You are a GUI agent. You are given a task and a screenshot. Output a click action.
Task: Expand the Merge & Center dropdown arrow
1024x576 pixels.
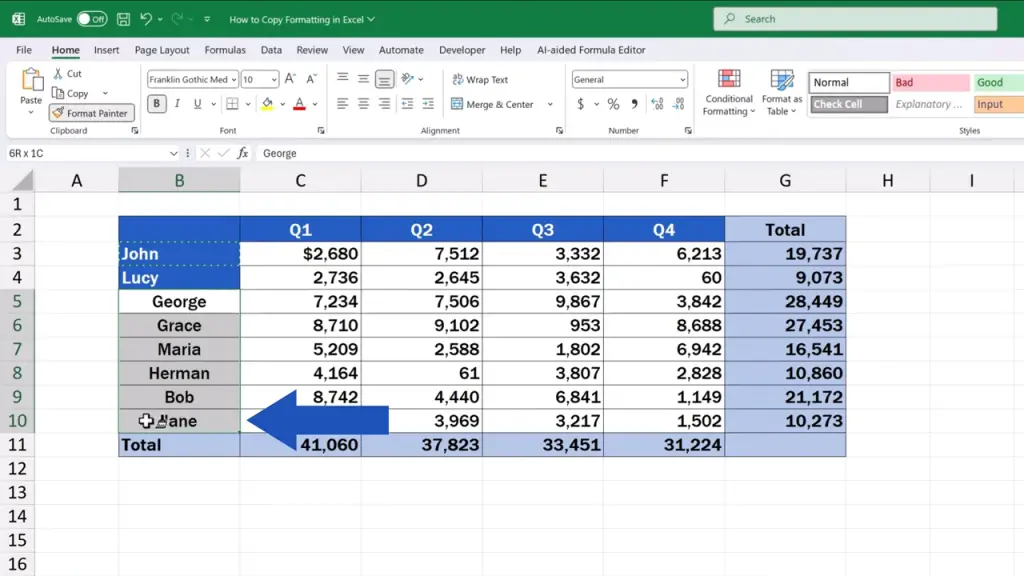click(x=550, y=104)
